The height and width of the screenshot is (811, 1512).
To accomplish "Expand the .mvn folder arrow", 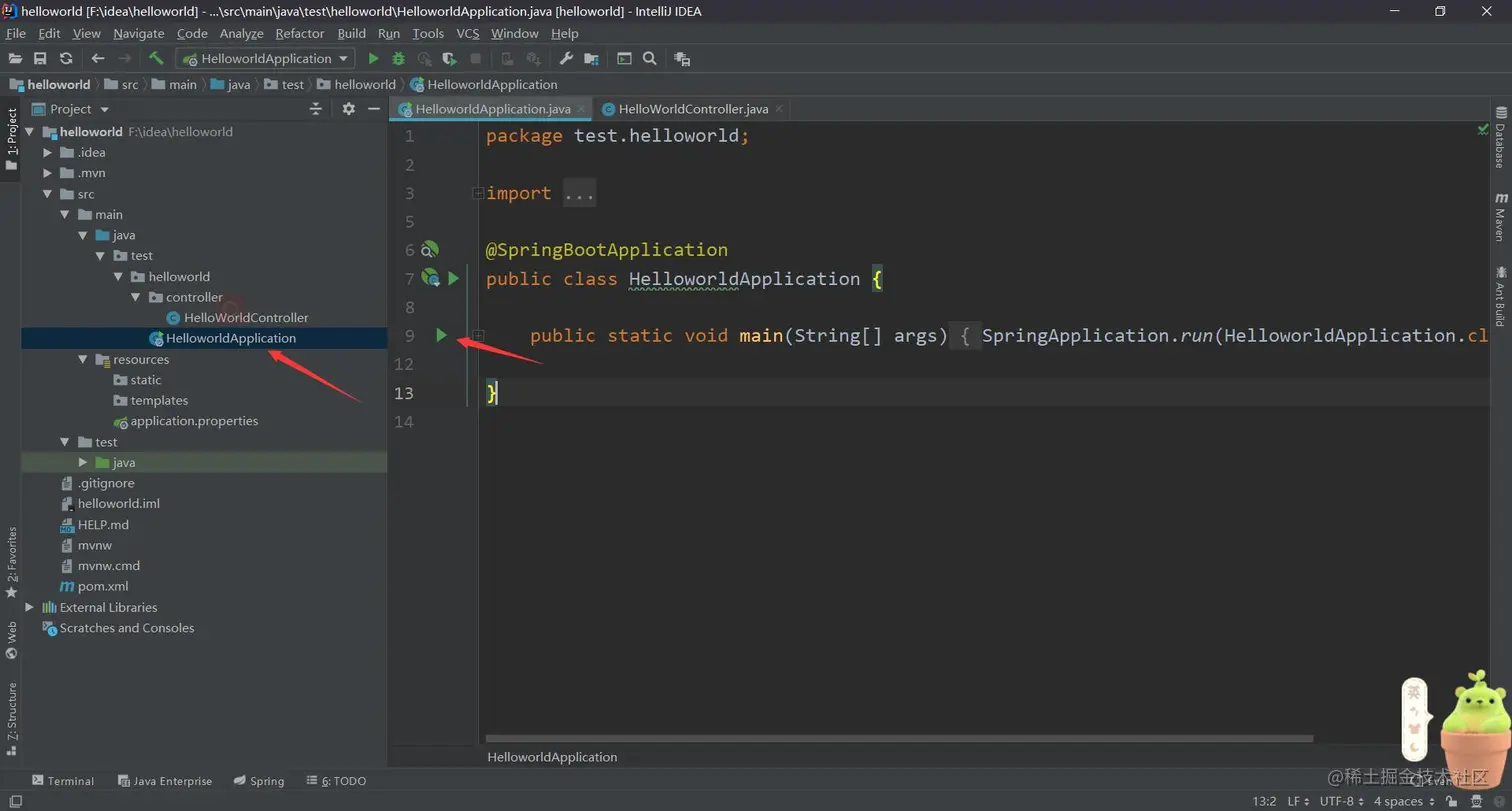I will [x=47, y=173].
